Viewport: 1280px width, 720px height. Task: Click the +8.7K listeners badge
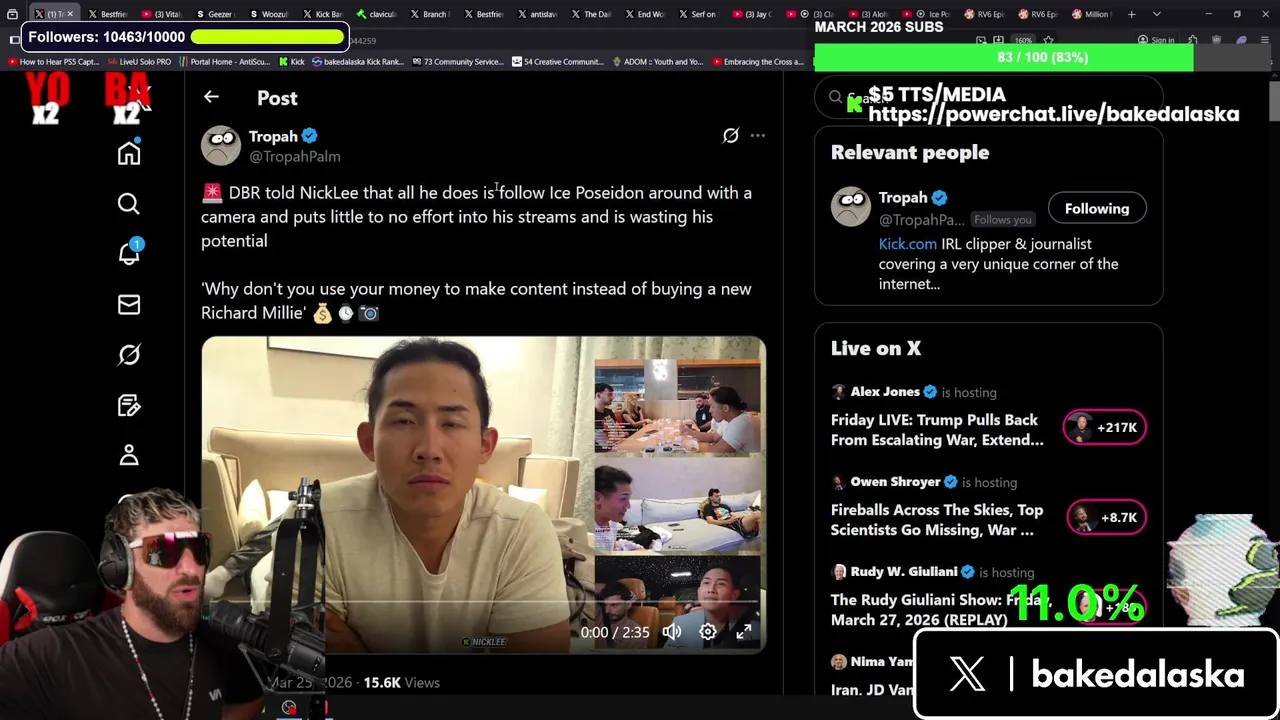tap(1104, 518)
